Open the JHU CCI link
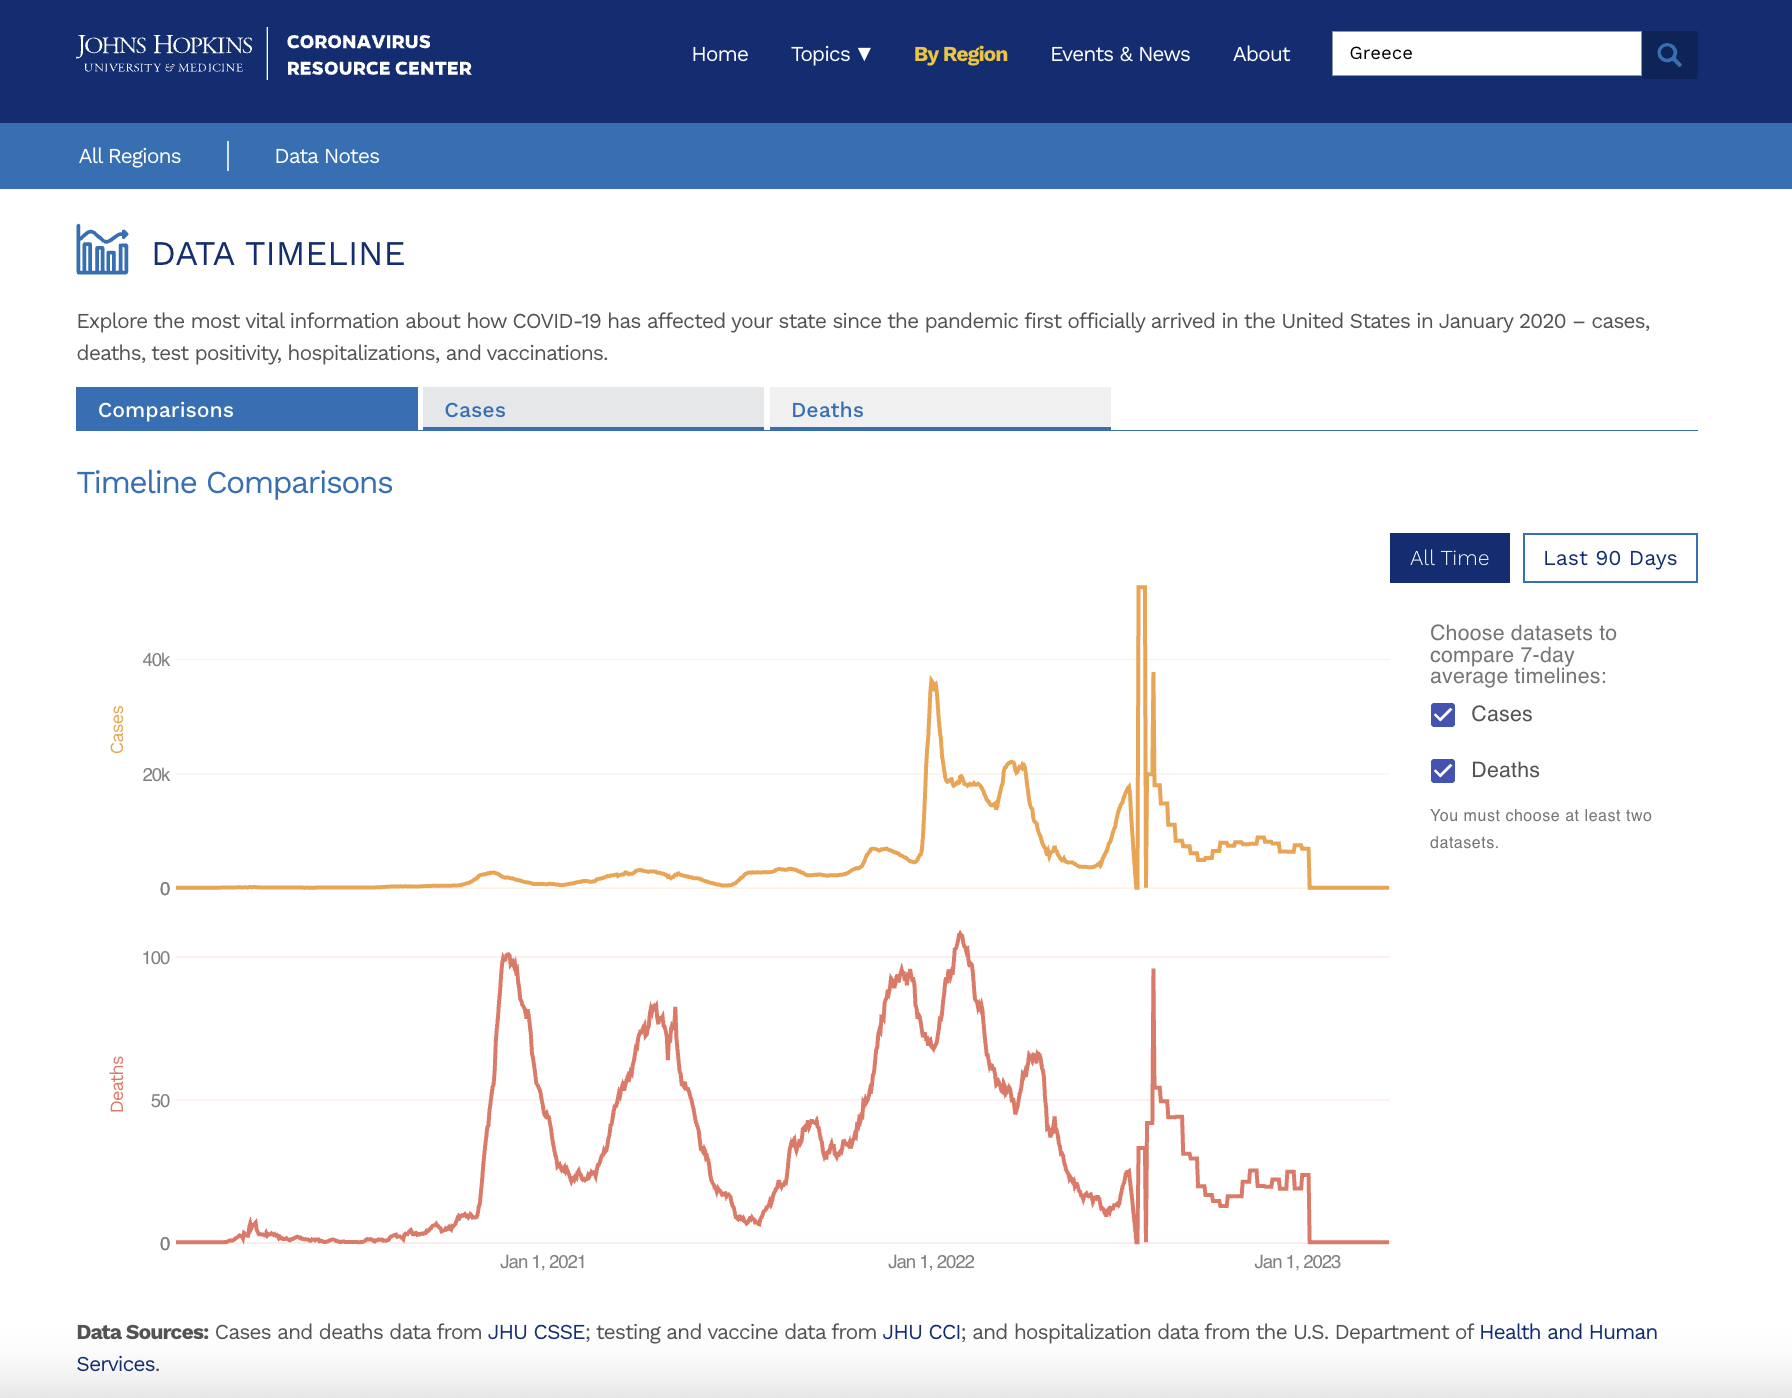 tap(920, 1332)
